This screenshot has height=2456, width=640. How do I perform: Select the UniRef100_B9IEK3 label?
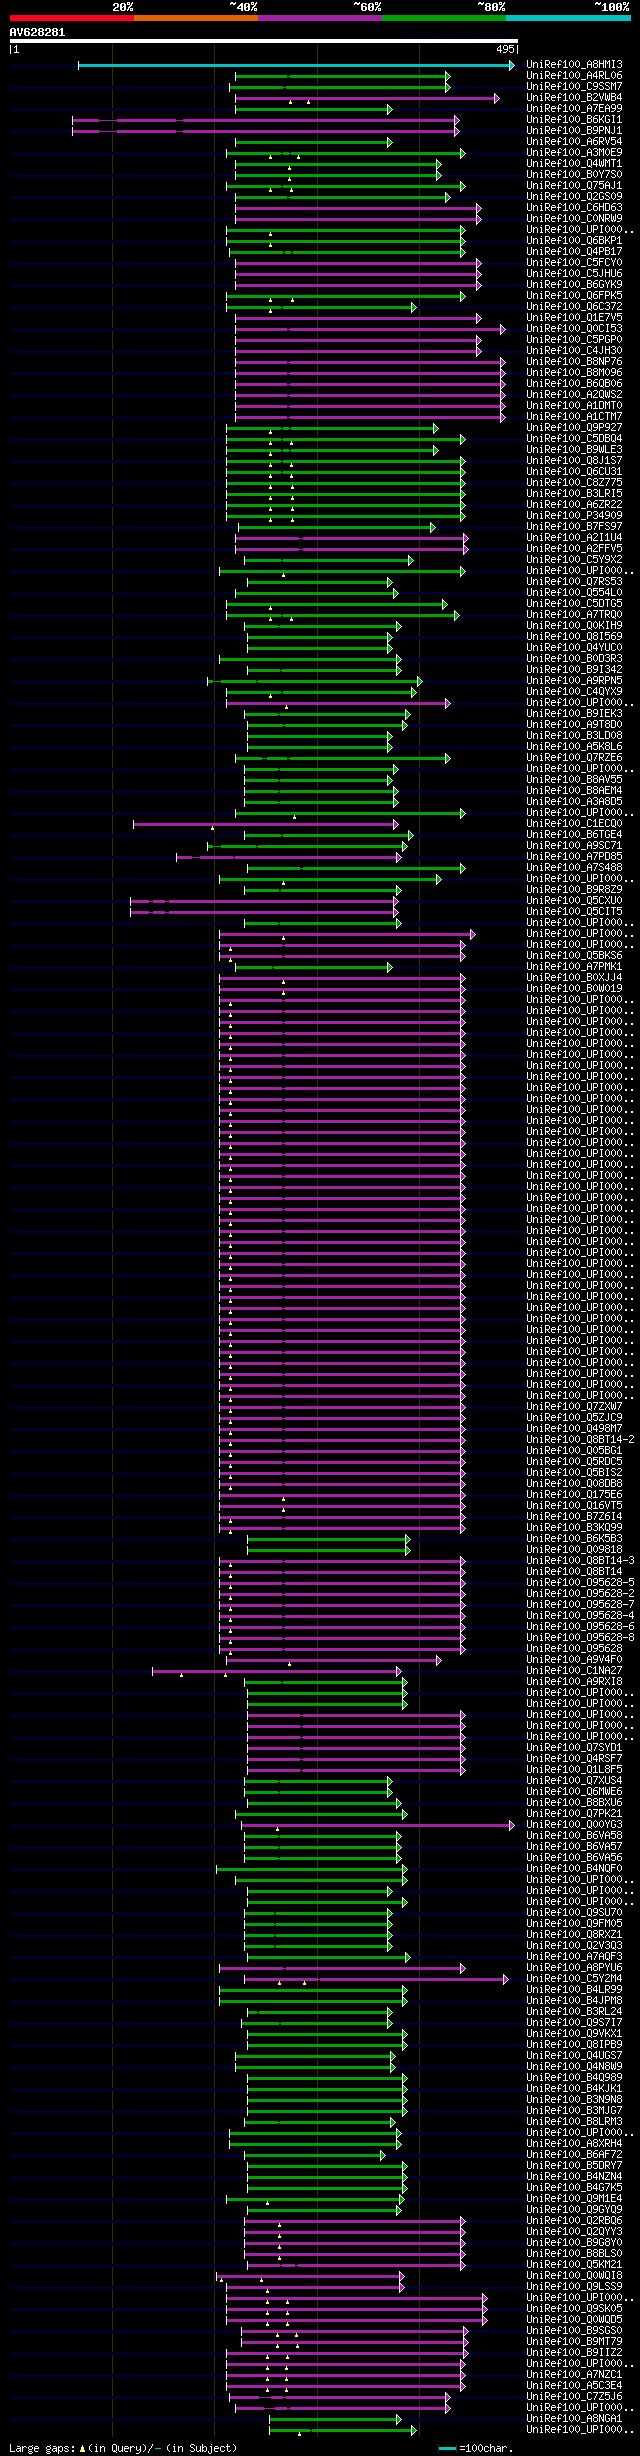574,714
